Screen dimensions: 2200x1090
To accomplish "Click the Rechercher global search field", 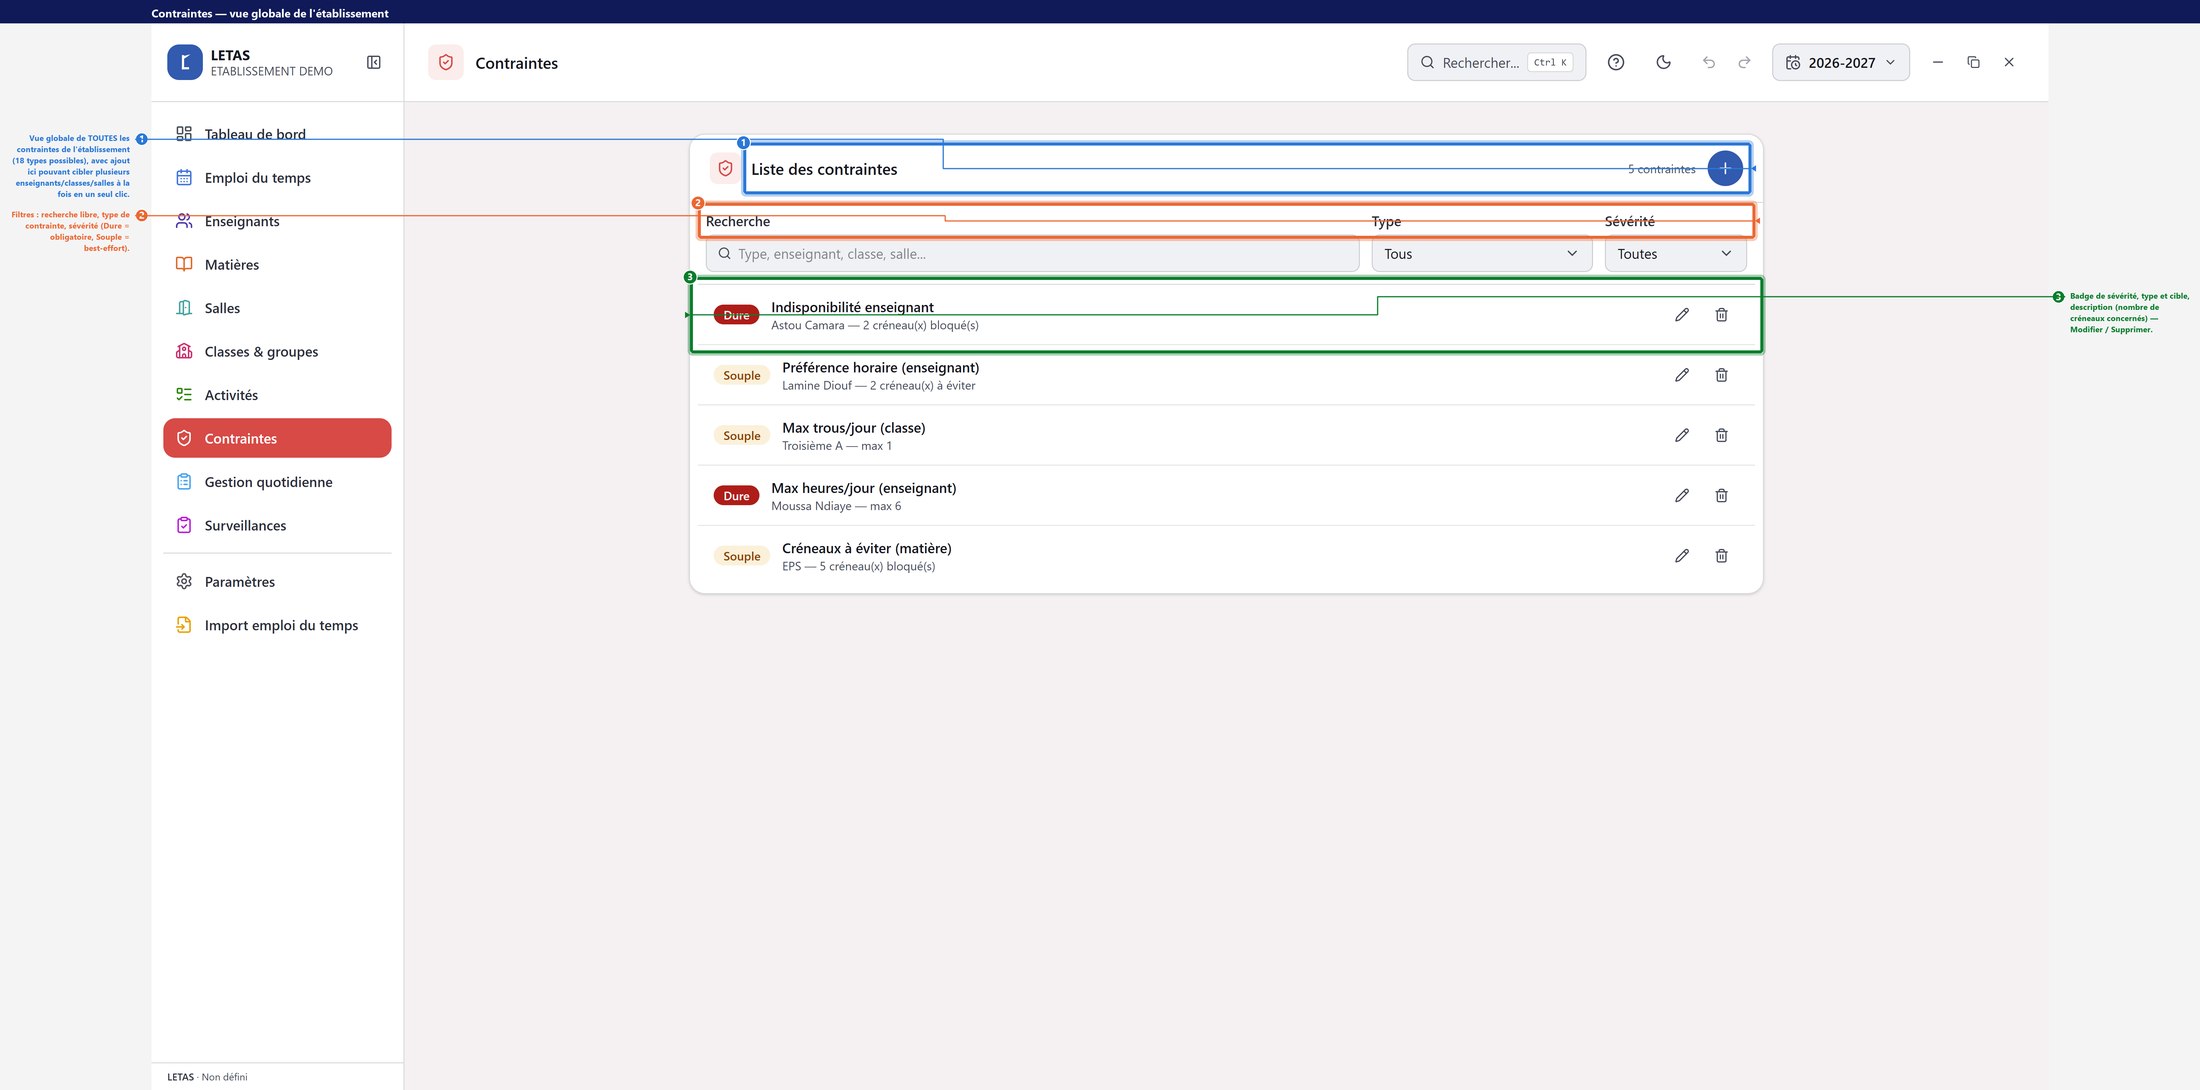I will click(x=1496, y=62).
